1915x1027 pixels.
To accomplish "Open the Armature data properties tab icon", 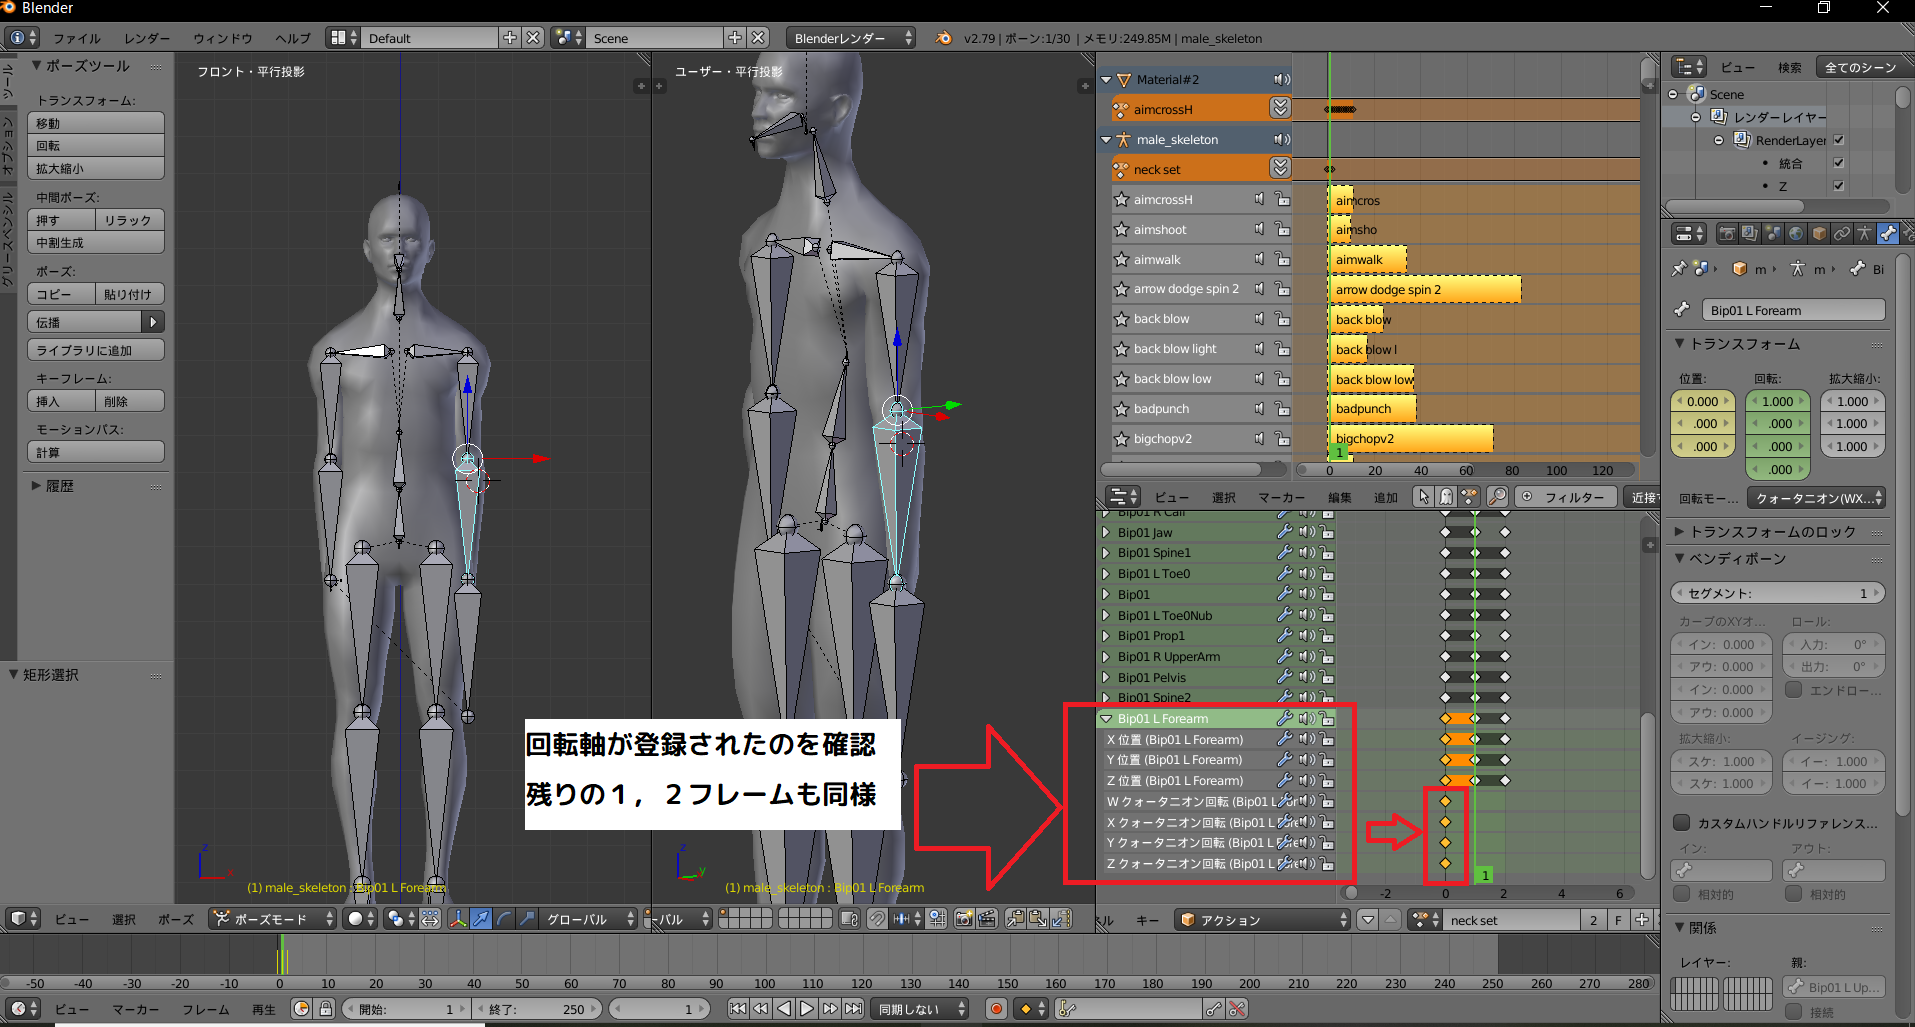I will (x=1865, y=234).
